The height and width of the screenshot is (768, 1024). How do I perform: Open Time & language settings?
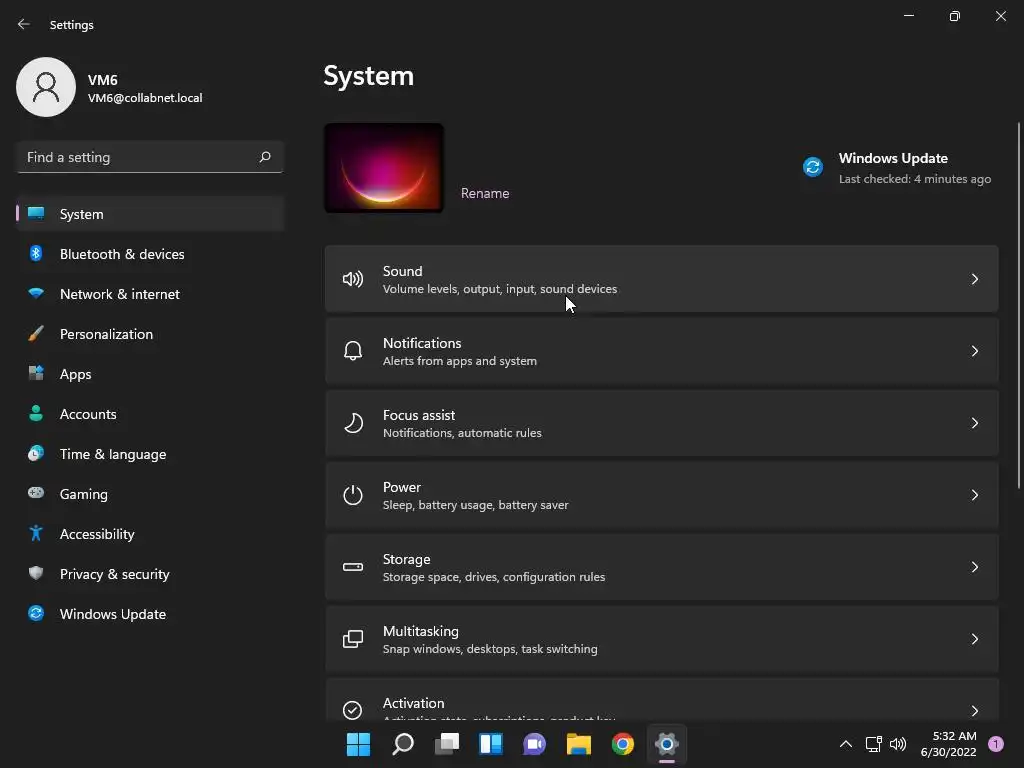(x=150, y=454)
